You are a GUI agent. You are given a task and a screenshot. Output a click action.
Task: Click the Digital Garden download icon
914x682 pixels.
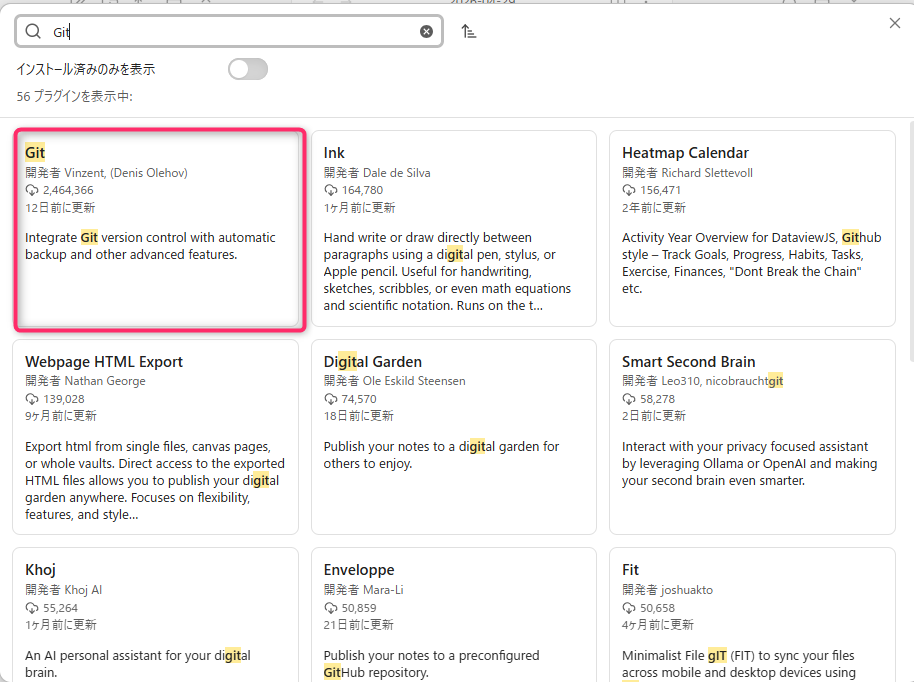coord(330,399)
